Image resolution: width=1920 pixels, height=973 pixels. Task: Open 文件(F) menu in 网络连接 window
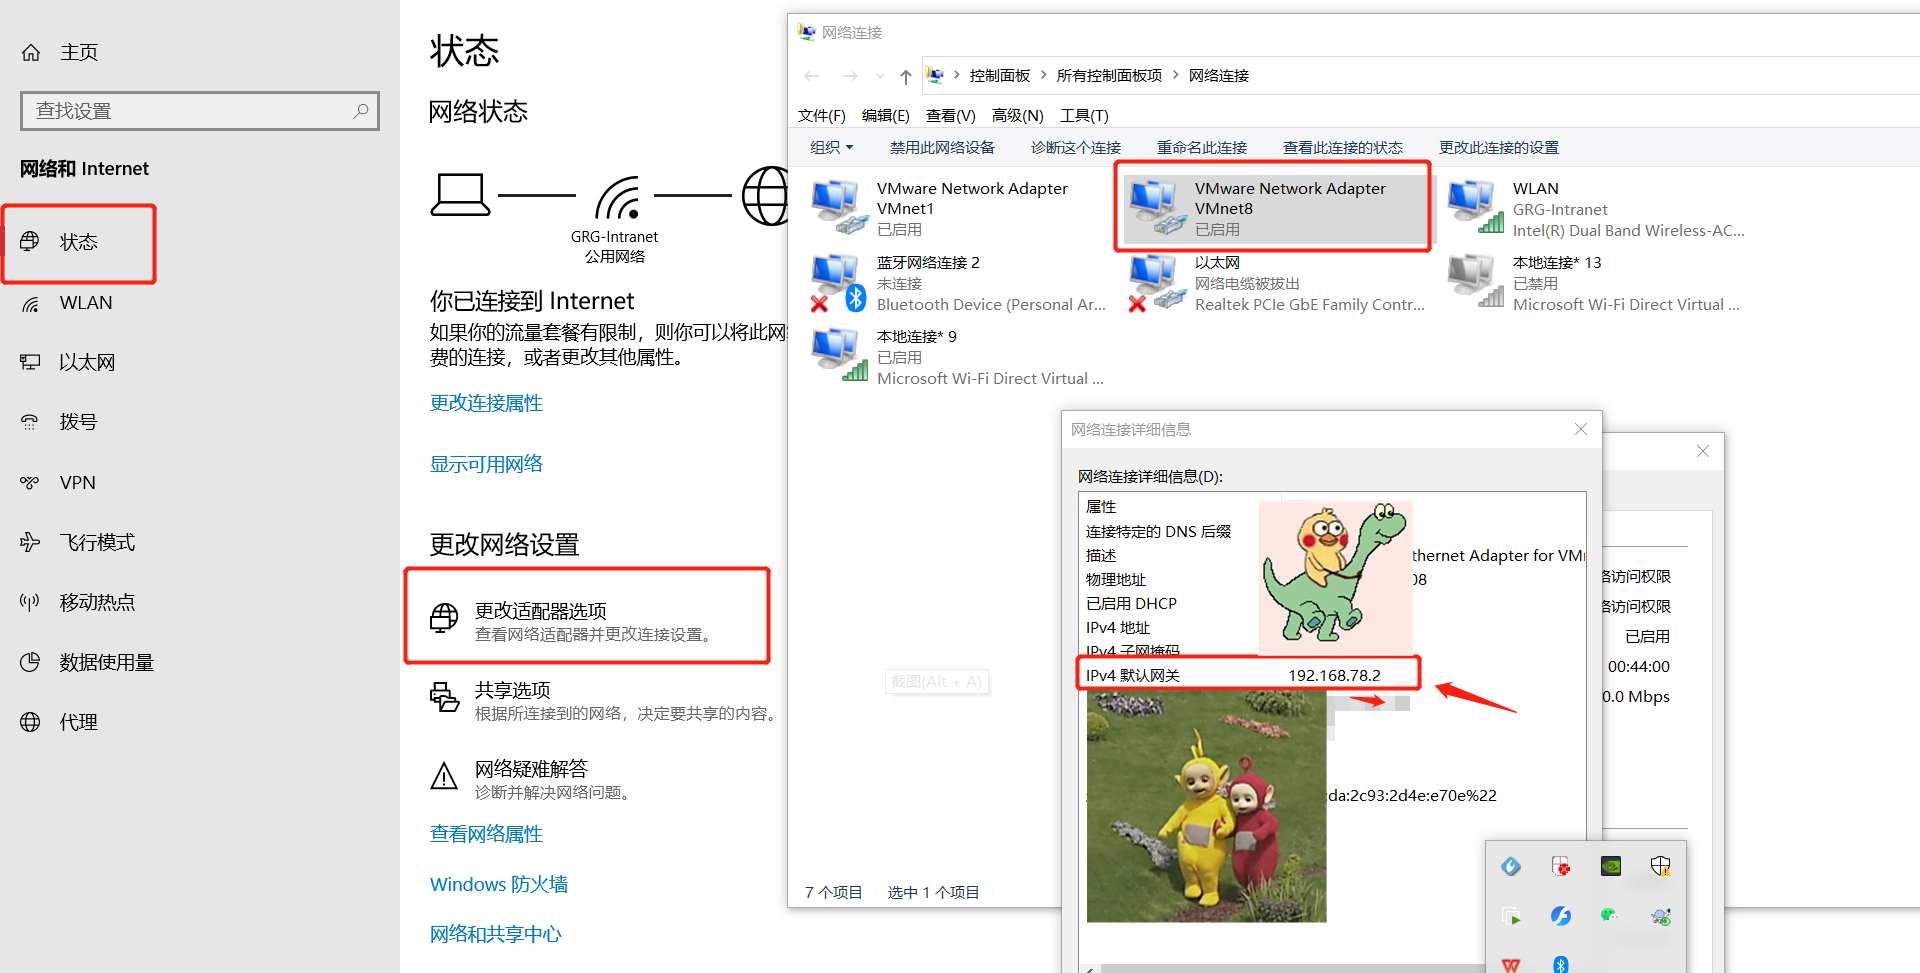click(822, 116)
